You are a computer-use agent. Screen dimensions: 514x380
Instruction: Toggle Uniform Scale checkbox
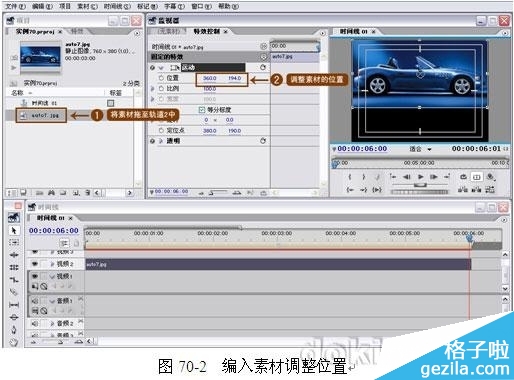(201, 110)
